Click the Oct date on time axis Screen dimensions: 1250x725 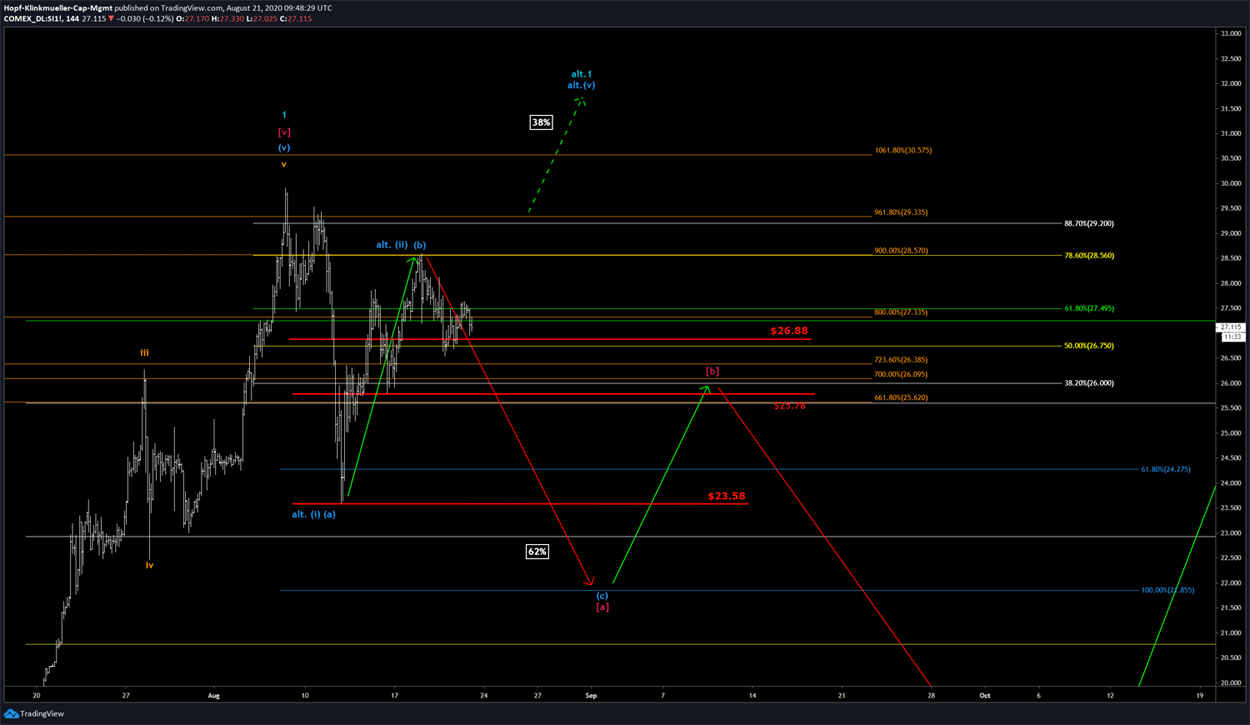pyautogui.click(x=985, y=694)
